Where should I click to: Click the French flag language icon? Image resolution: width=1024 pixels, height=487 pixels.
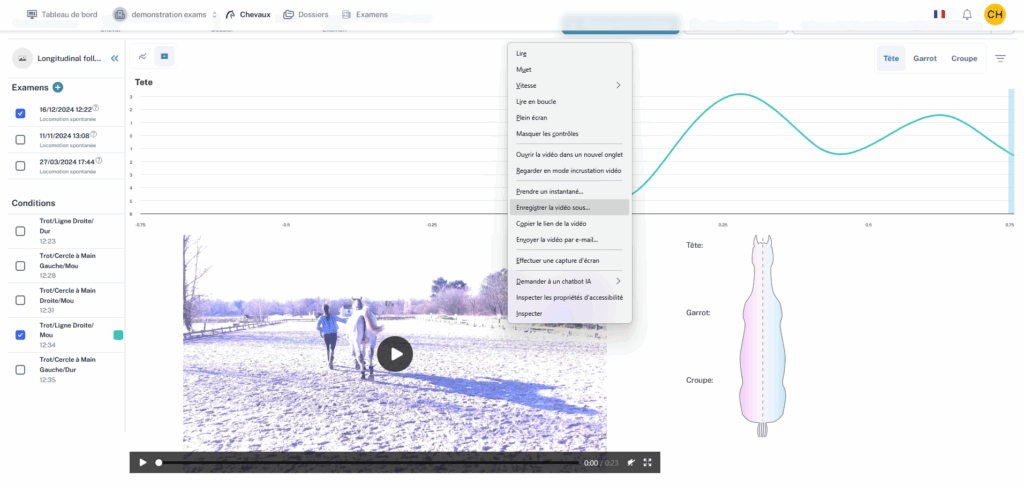coord(939,15)
